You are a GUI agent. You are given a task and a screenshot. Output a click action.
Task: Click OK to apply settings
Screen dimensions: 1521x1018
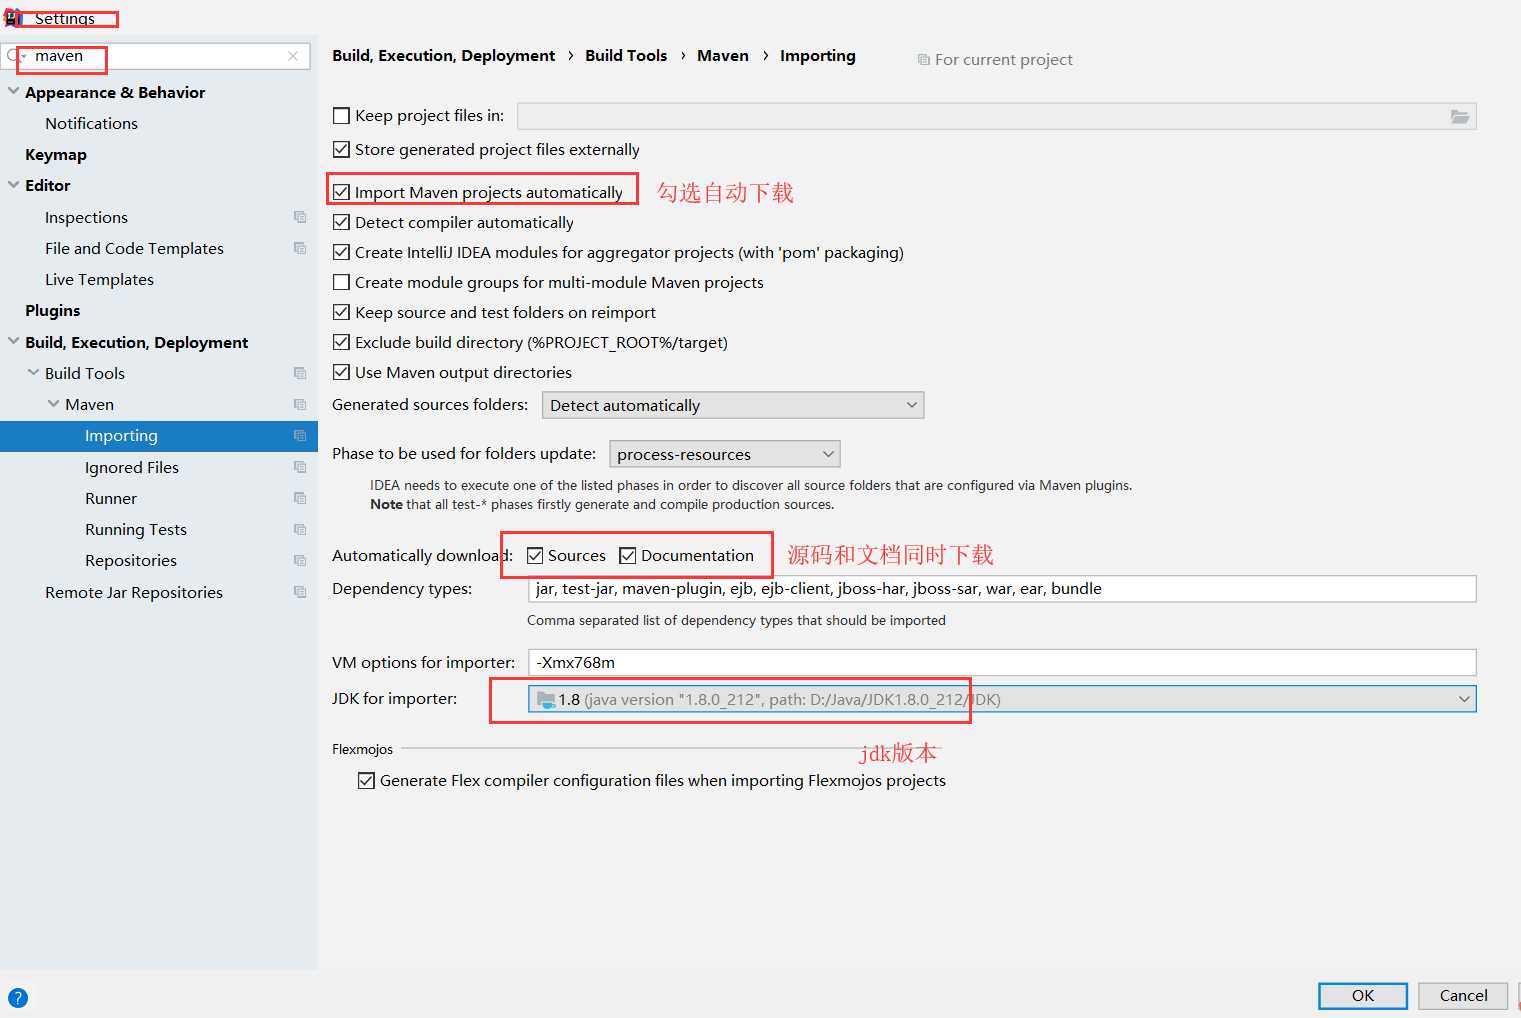click(1363, 996)
